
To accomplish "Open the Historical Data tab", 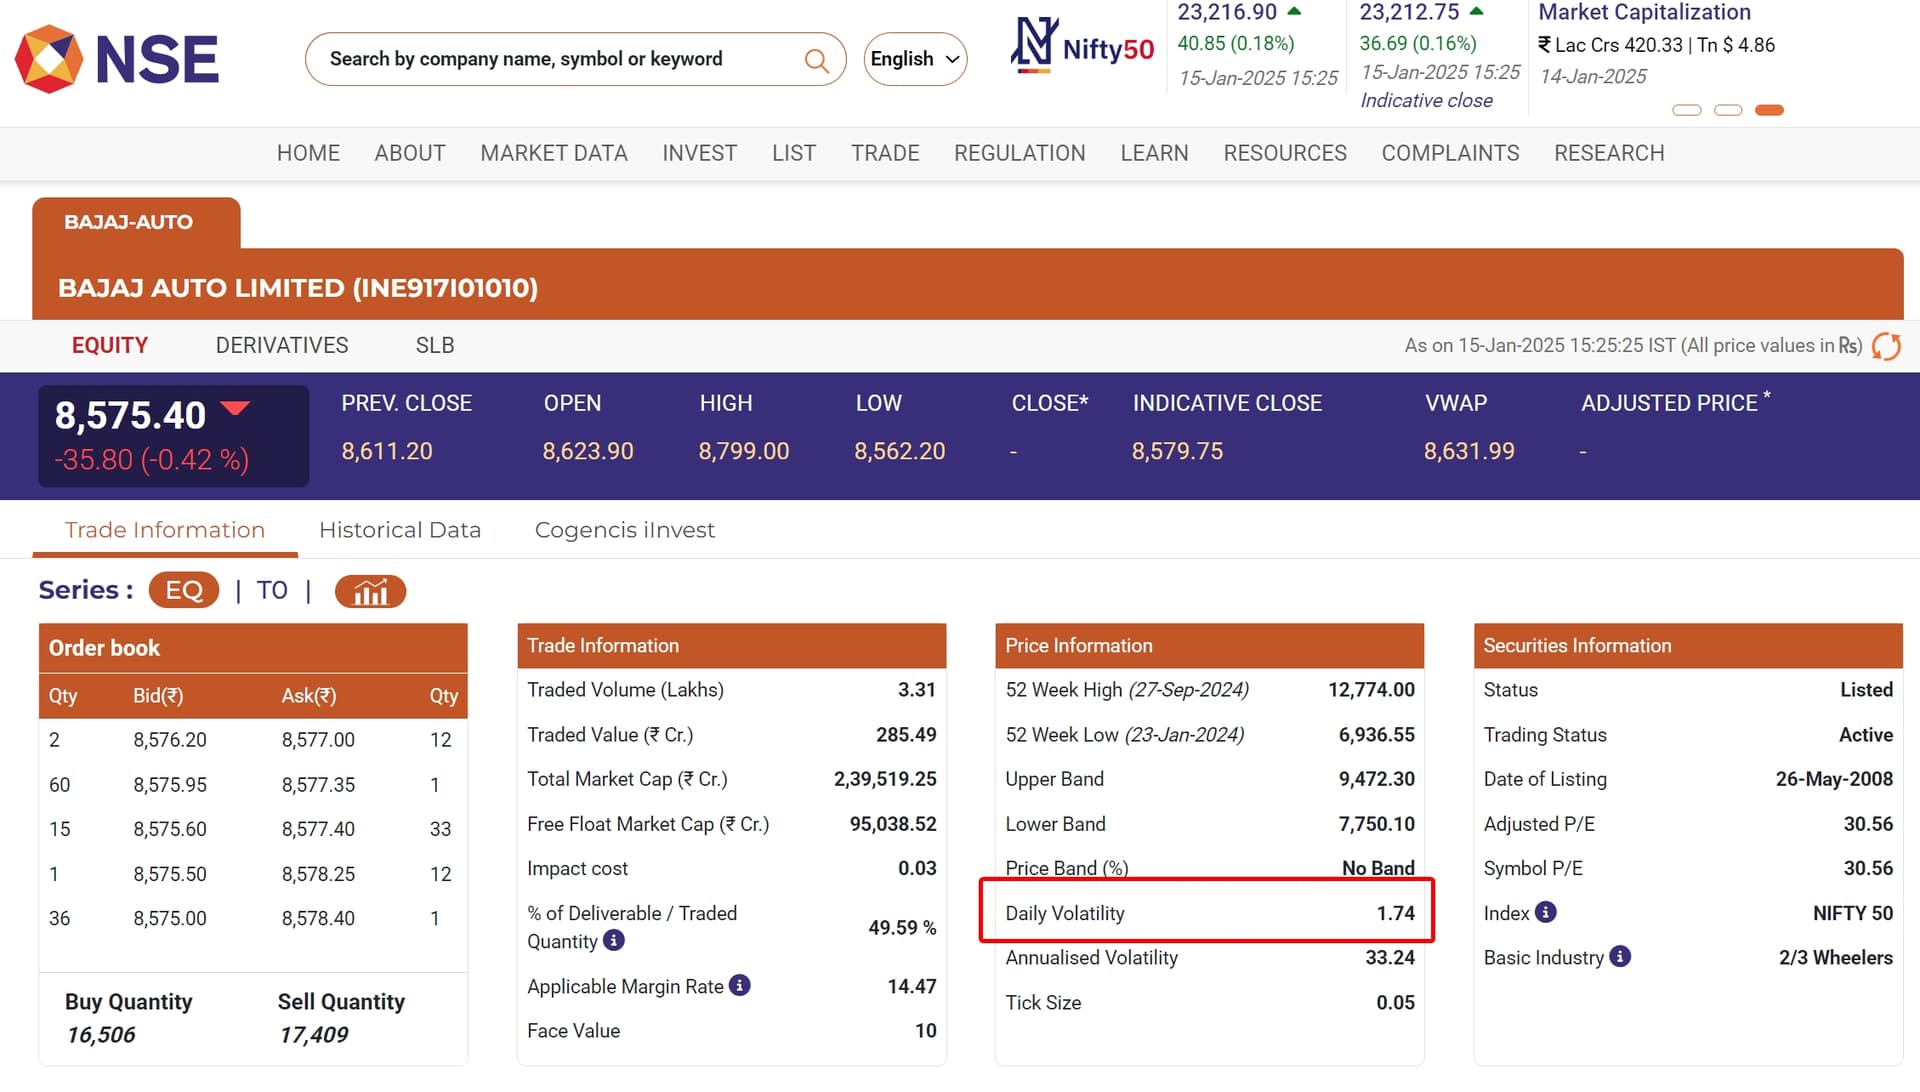I will click(400, 530).
